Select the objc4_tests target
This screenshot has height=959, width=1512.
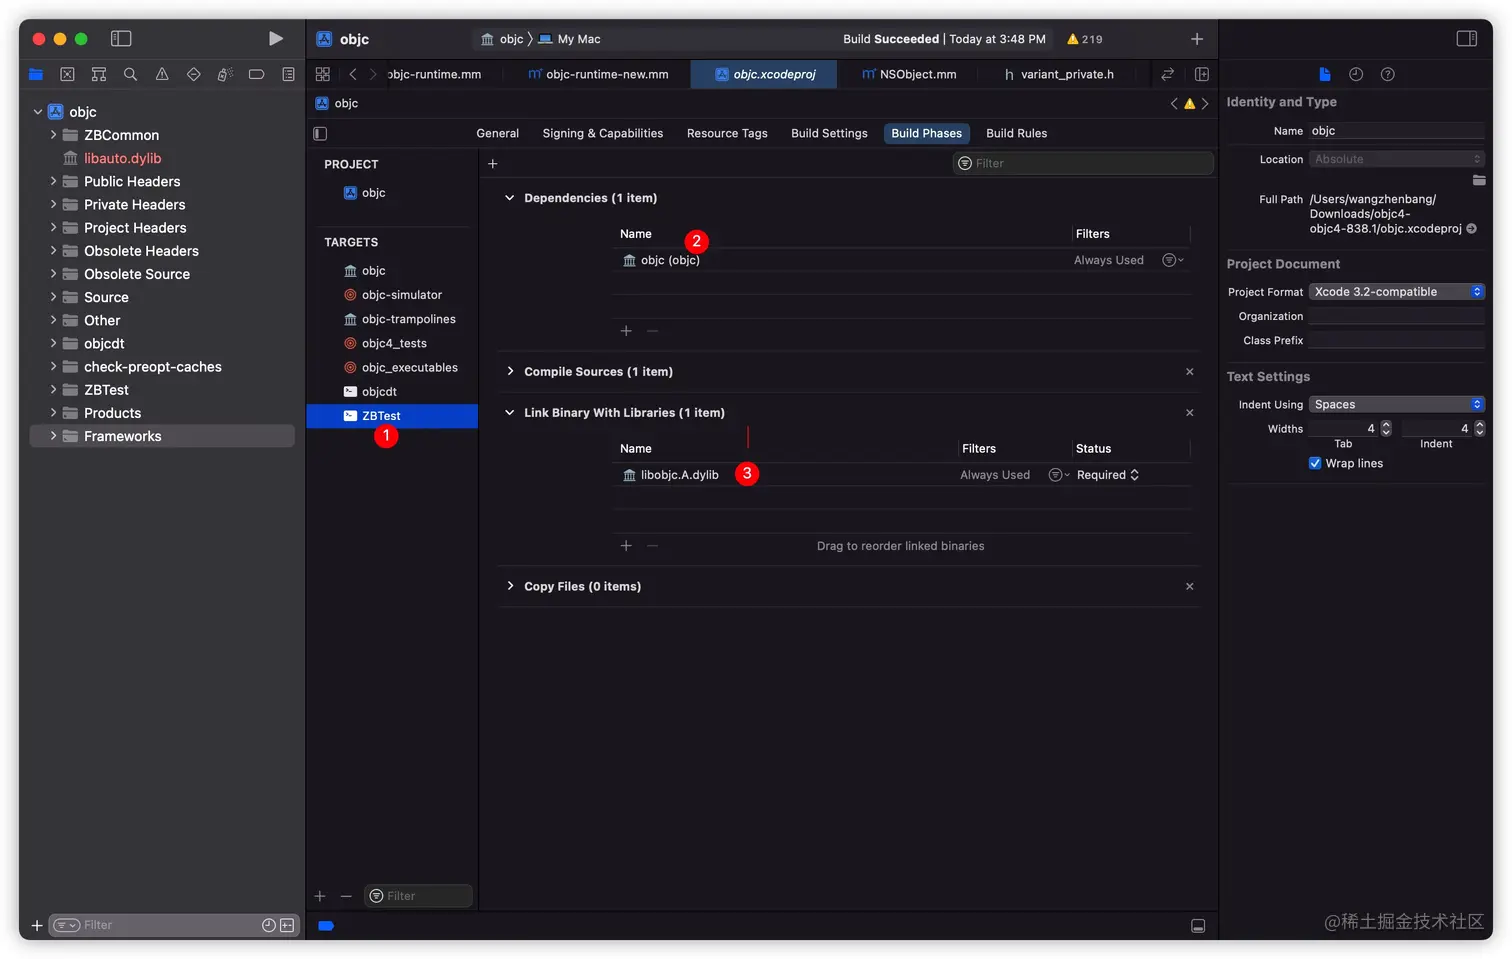[x=392, y=343]
